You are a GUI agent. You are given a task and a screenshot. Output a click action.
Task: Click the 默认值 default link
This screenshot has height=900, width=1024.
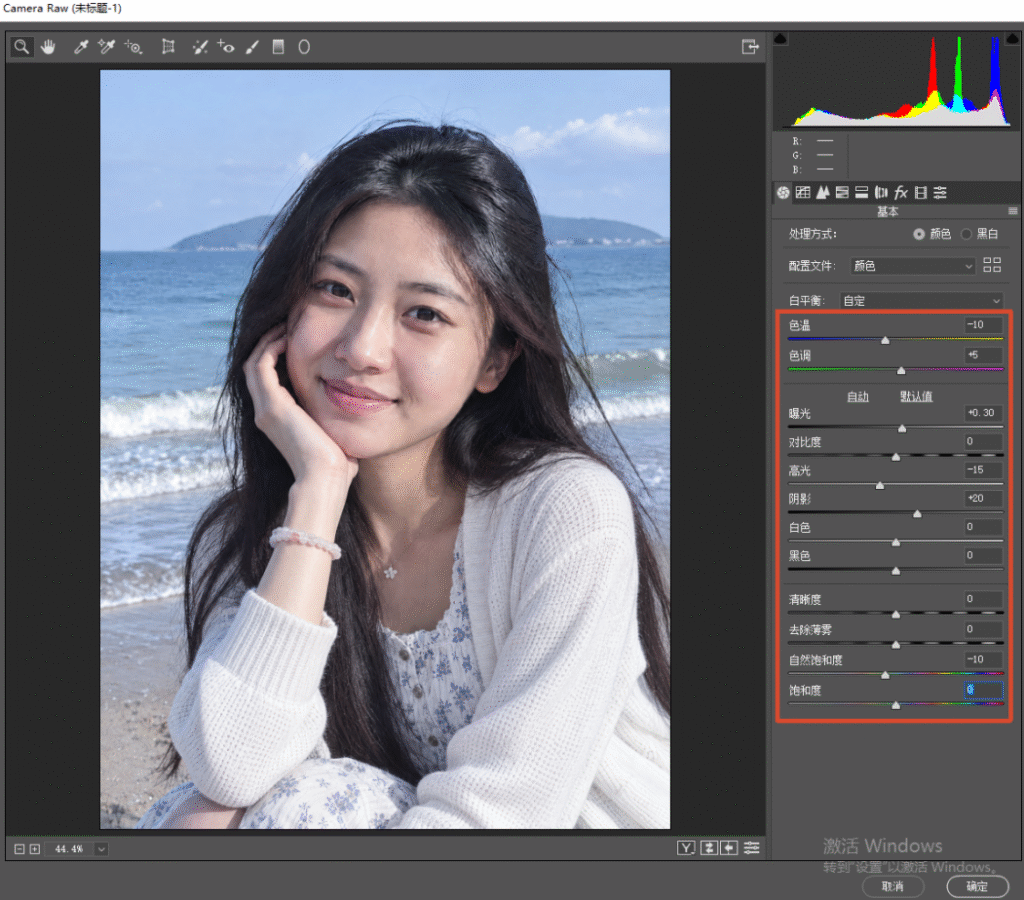point(916,396)
